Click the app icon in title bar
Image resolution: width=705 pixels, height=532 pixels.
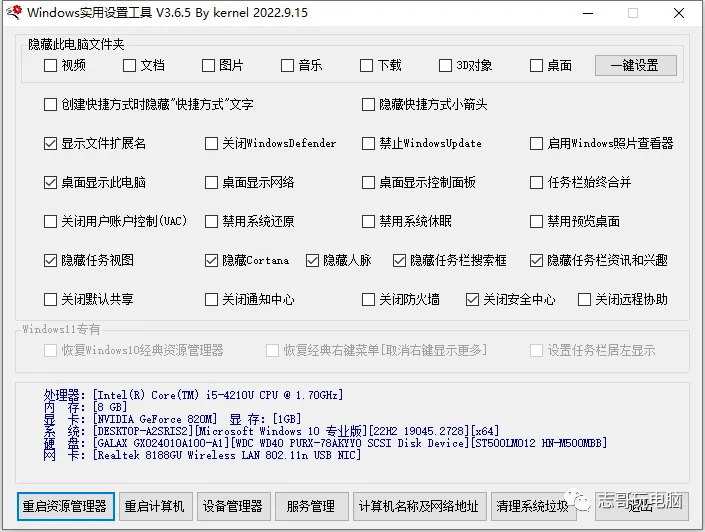[x=13, y=14]
